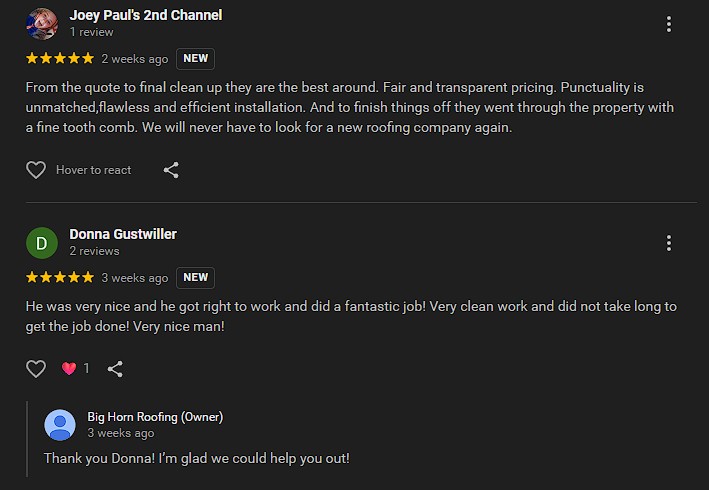Click NEW badge on Donna's review
The image size is (709, 490).
(x=195, y=278)
